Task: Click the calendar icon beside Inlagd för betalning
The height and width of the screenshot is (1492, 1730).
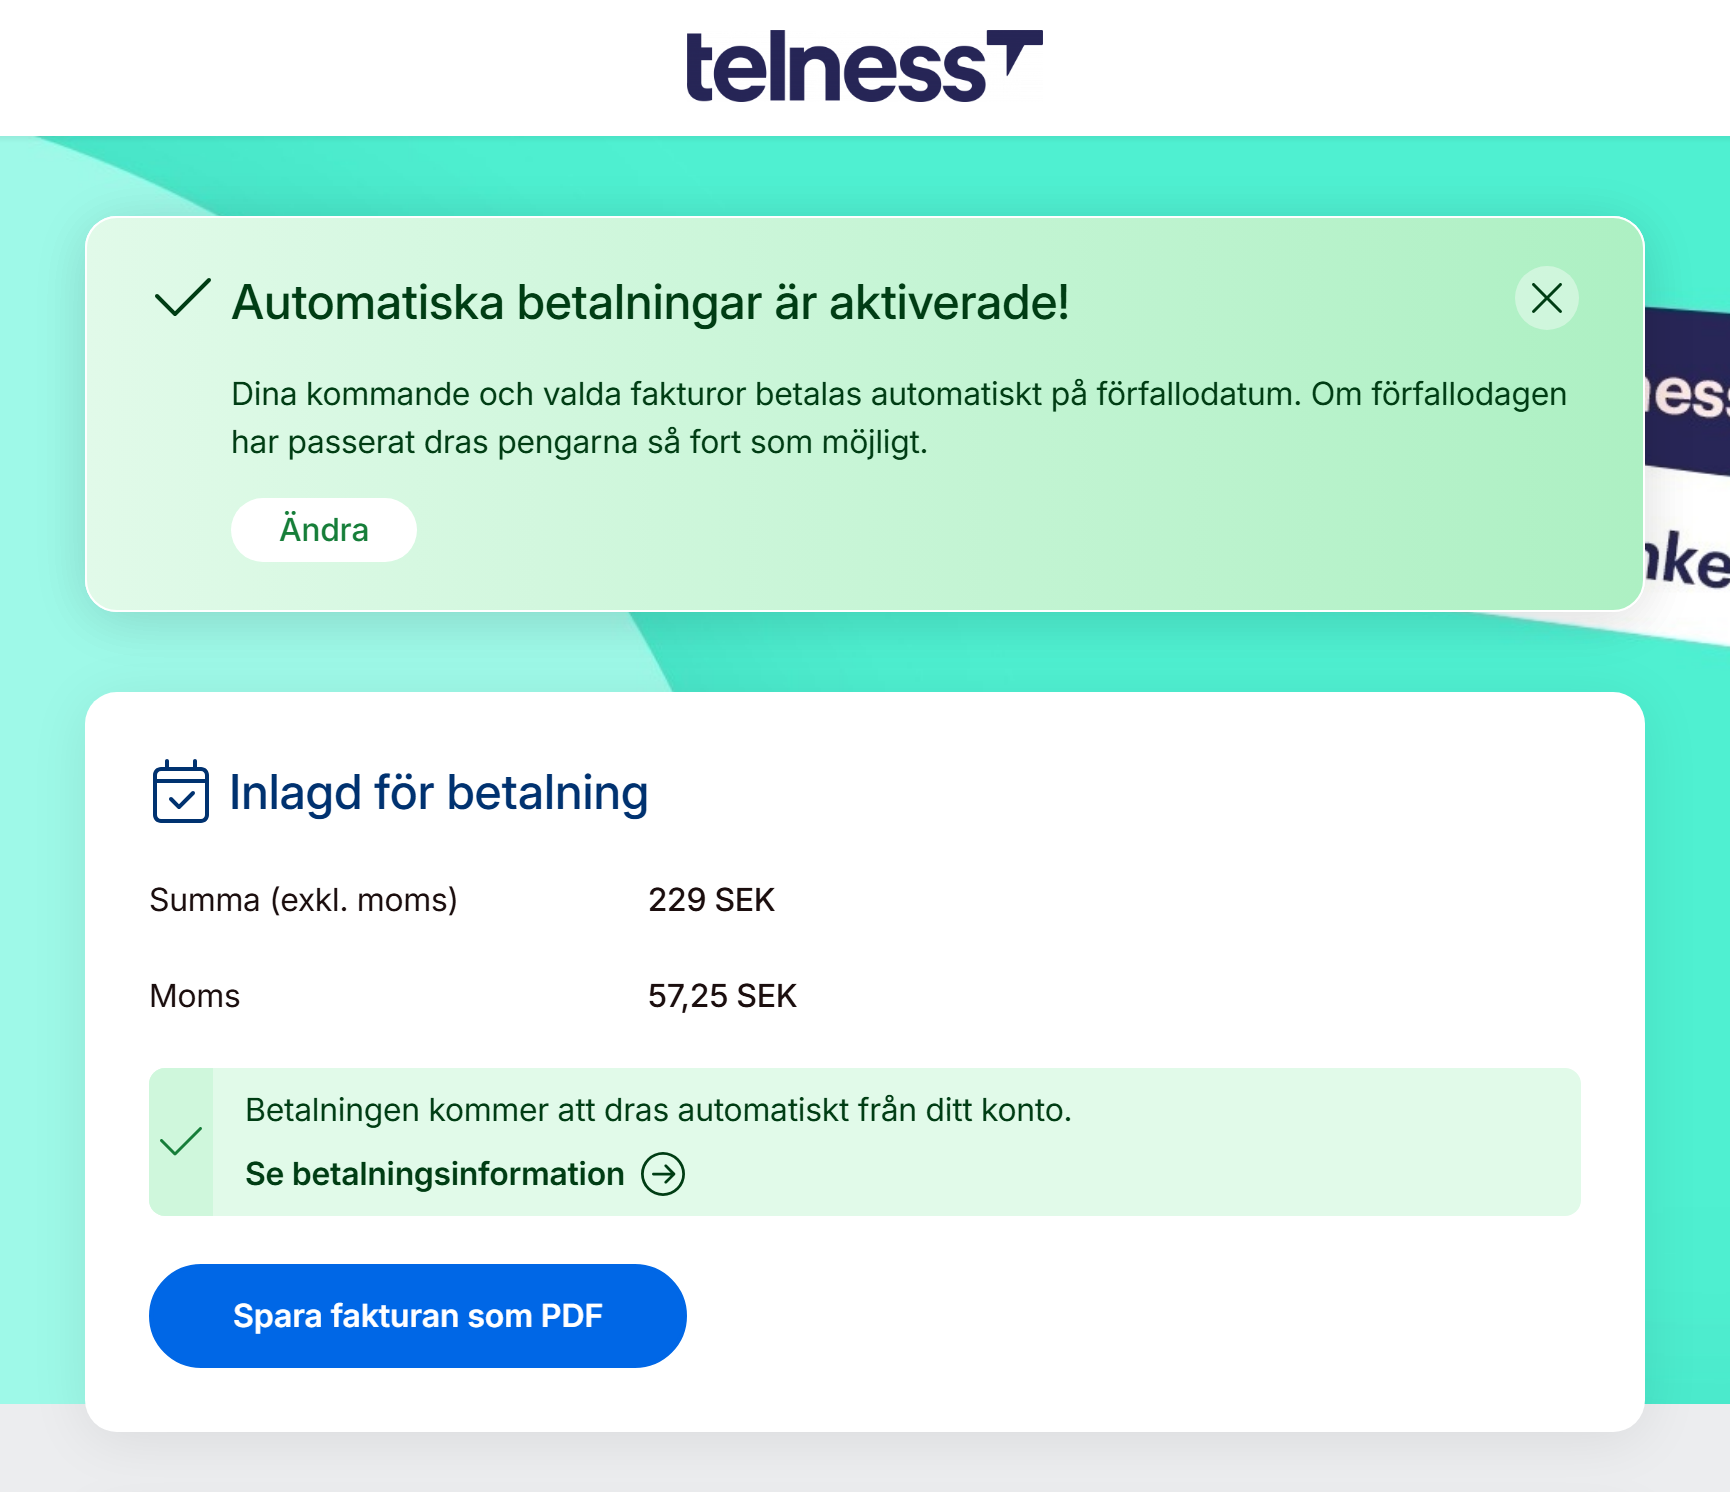Action: point(181,793)
